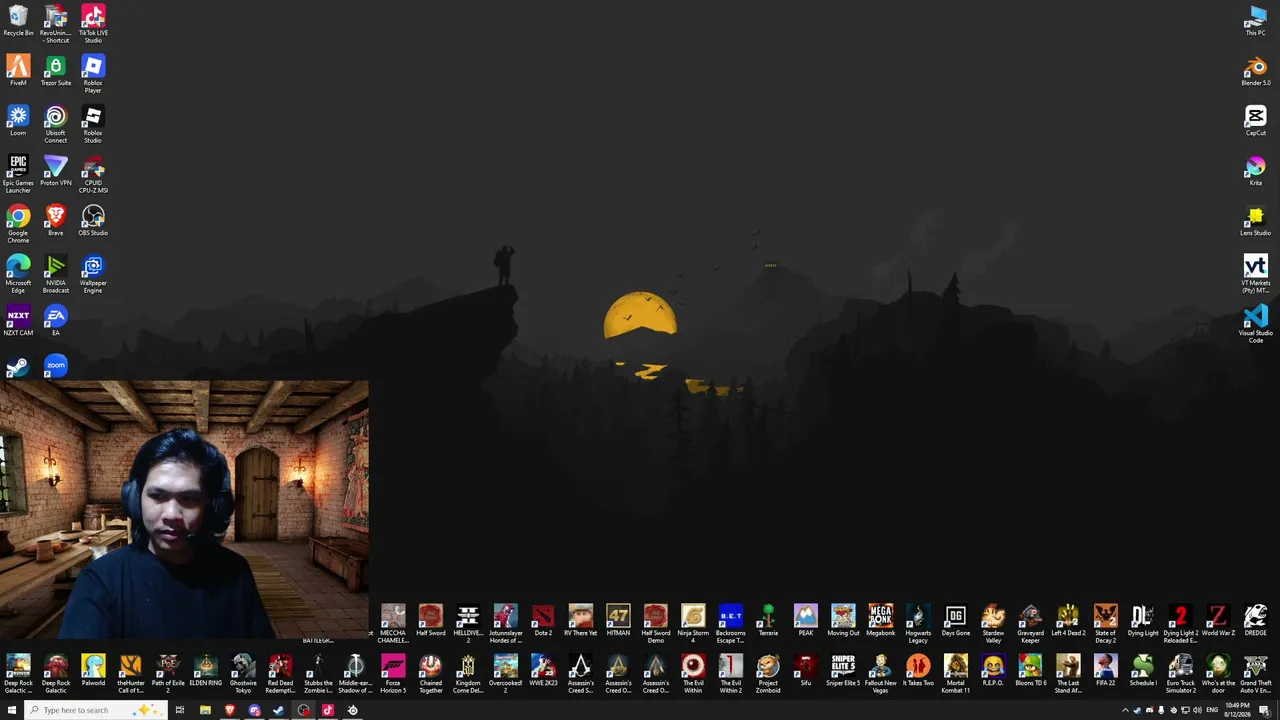Launch Ubisoft Connect from desktop

(56, 124)
